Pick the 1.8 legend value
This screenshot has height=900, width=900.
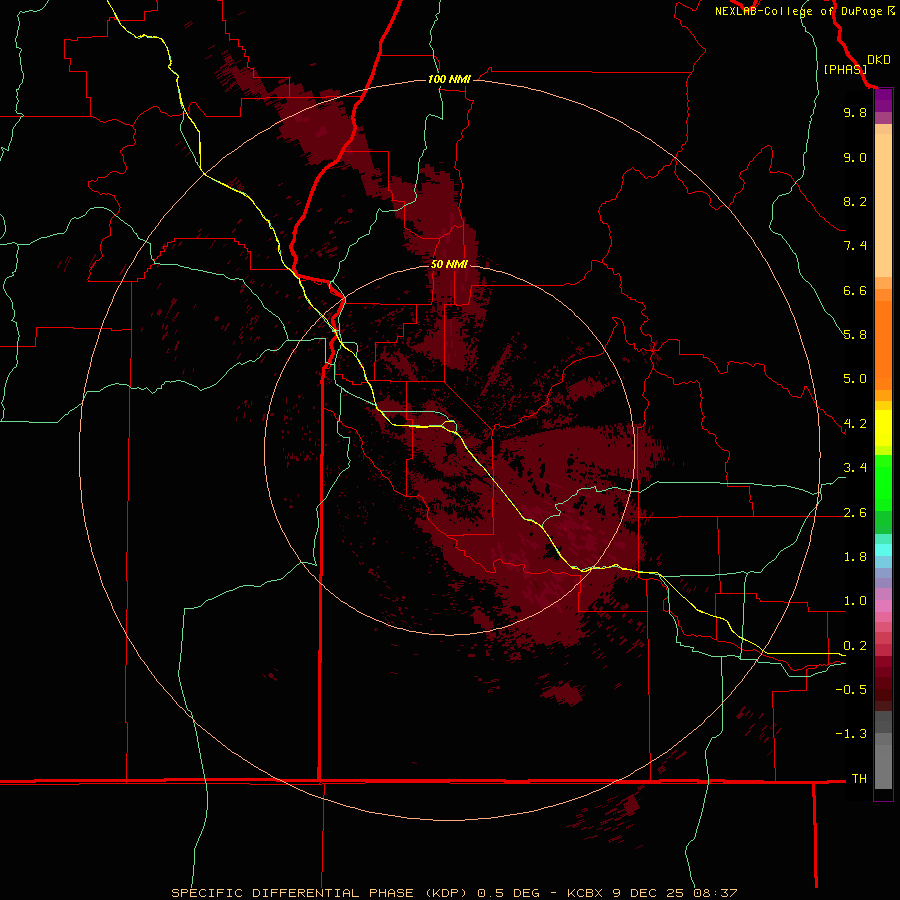tap(855, 557)
